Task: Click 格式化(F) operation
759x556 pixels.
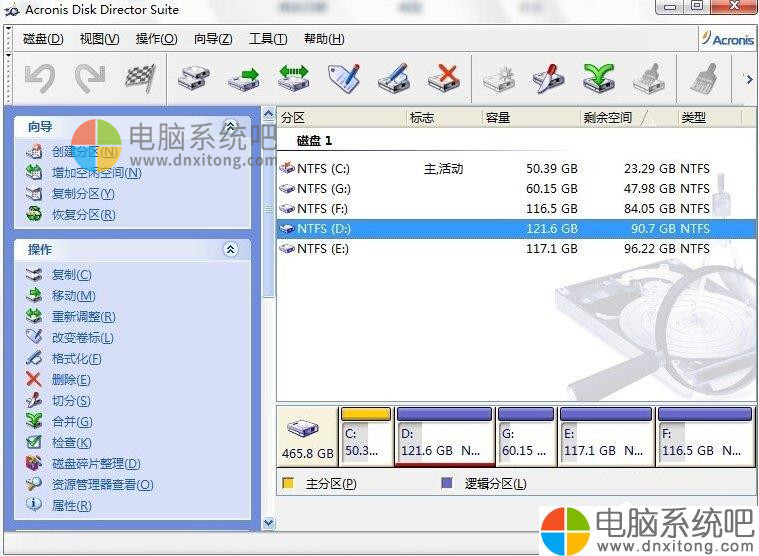Action: (77, 359)
